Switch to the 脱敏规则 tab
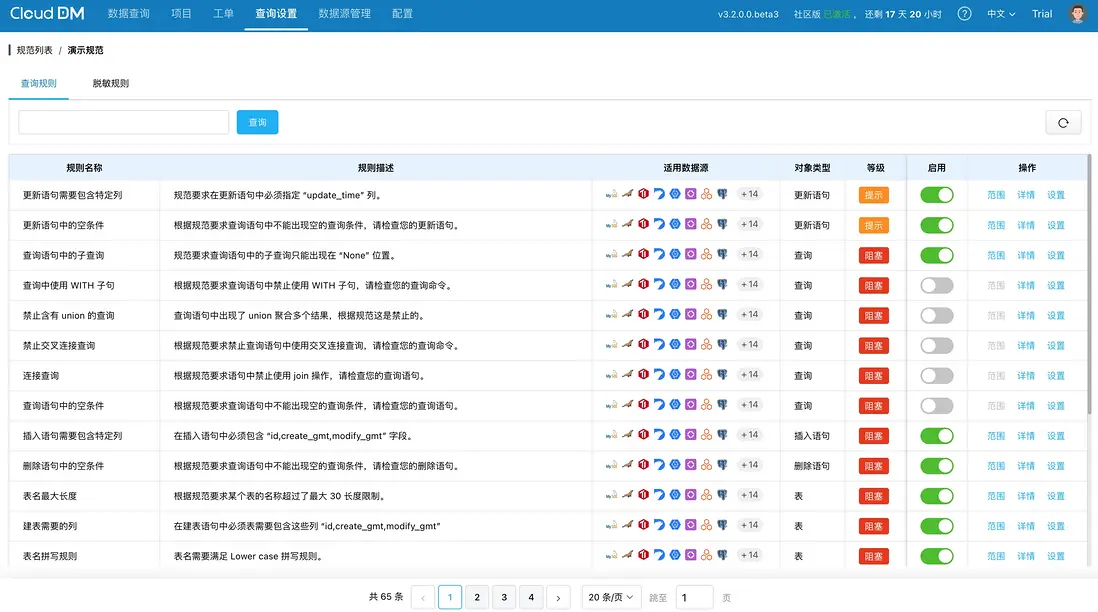The image size is (1098, 612). 111,83
